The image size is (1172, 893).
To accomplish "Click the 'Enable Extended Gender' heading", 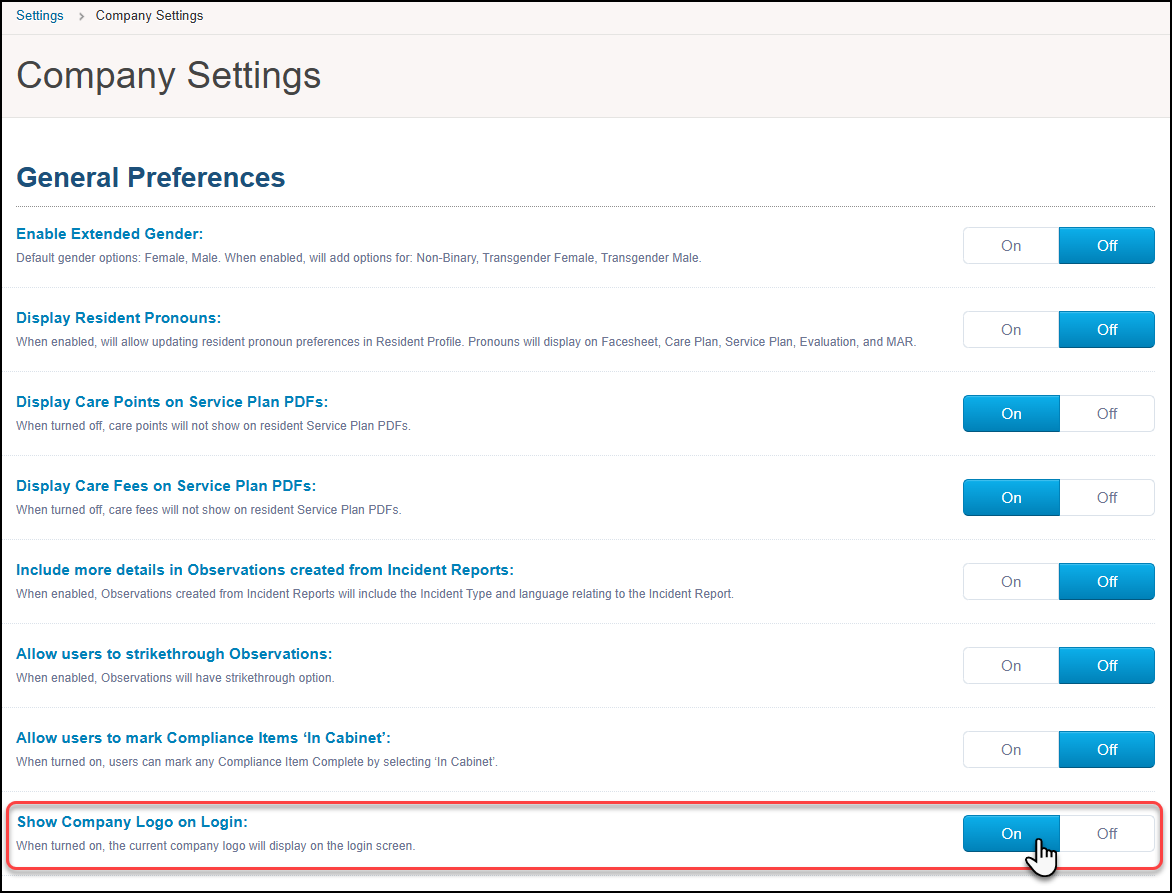I will (110, 233).
